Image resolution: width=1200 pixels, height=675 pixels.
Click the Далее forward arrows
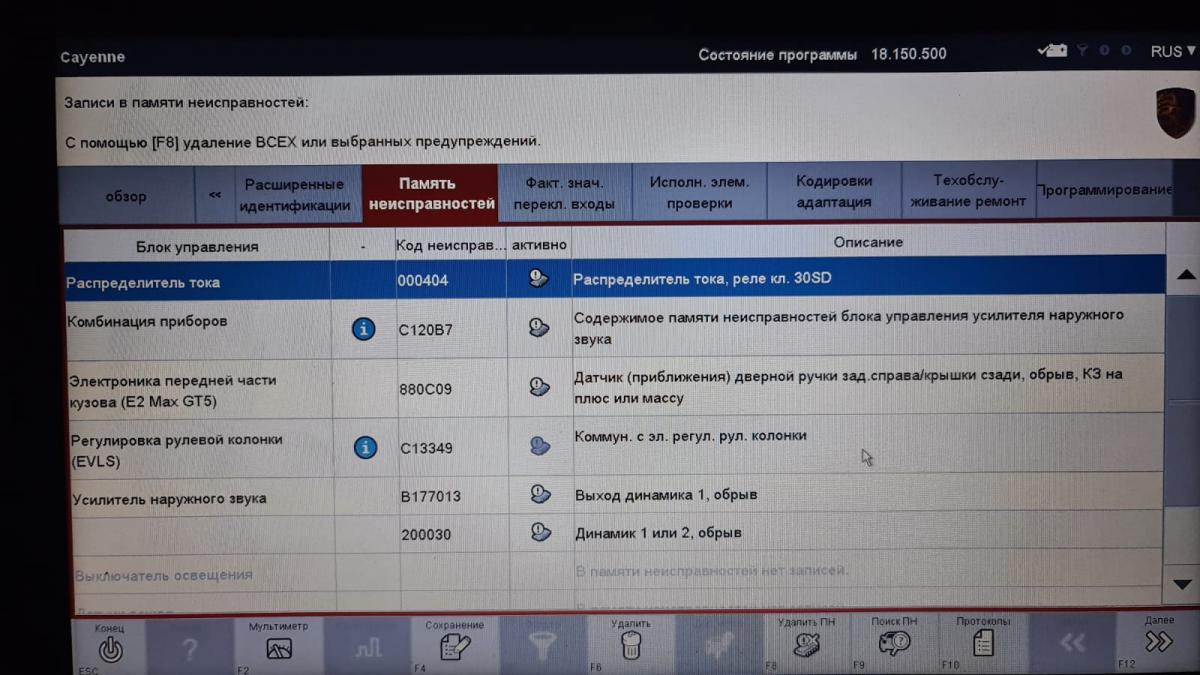(x=1158, y=641)
